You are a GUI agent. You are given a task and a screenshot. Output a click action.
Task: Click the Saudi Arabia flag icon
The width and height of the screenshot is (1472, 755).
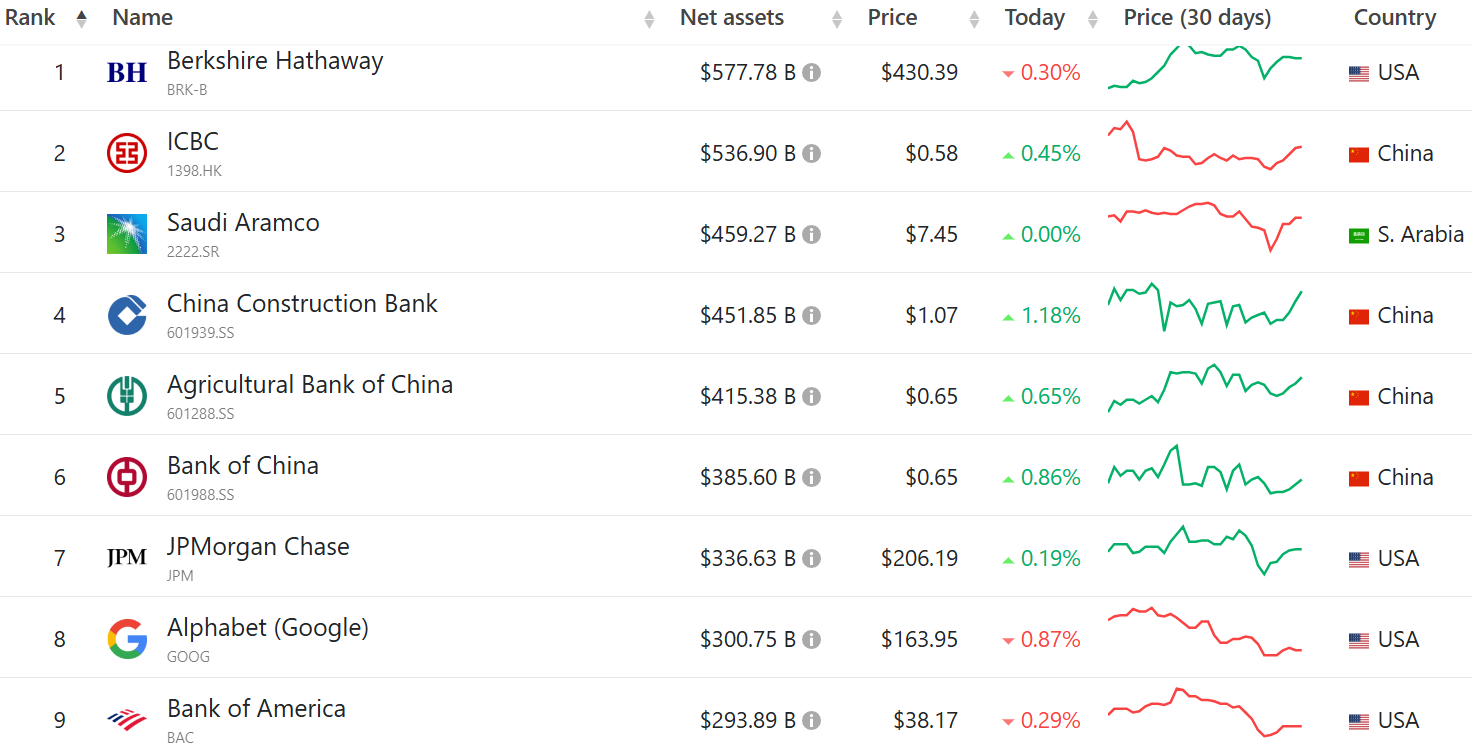click(1359, 235)
